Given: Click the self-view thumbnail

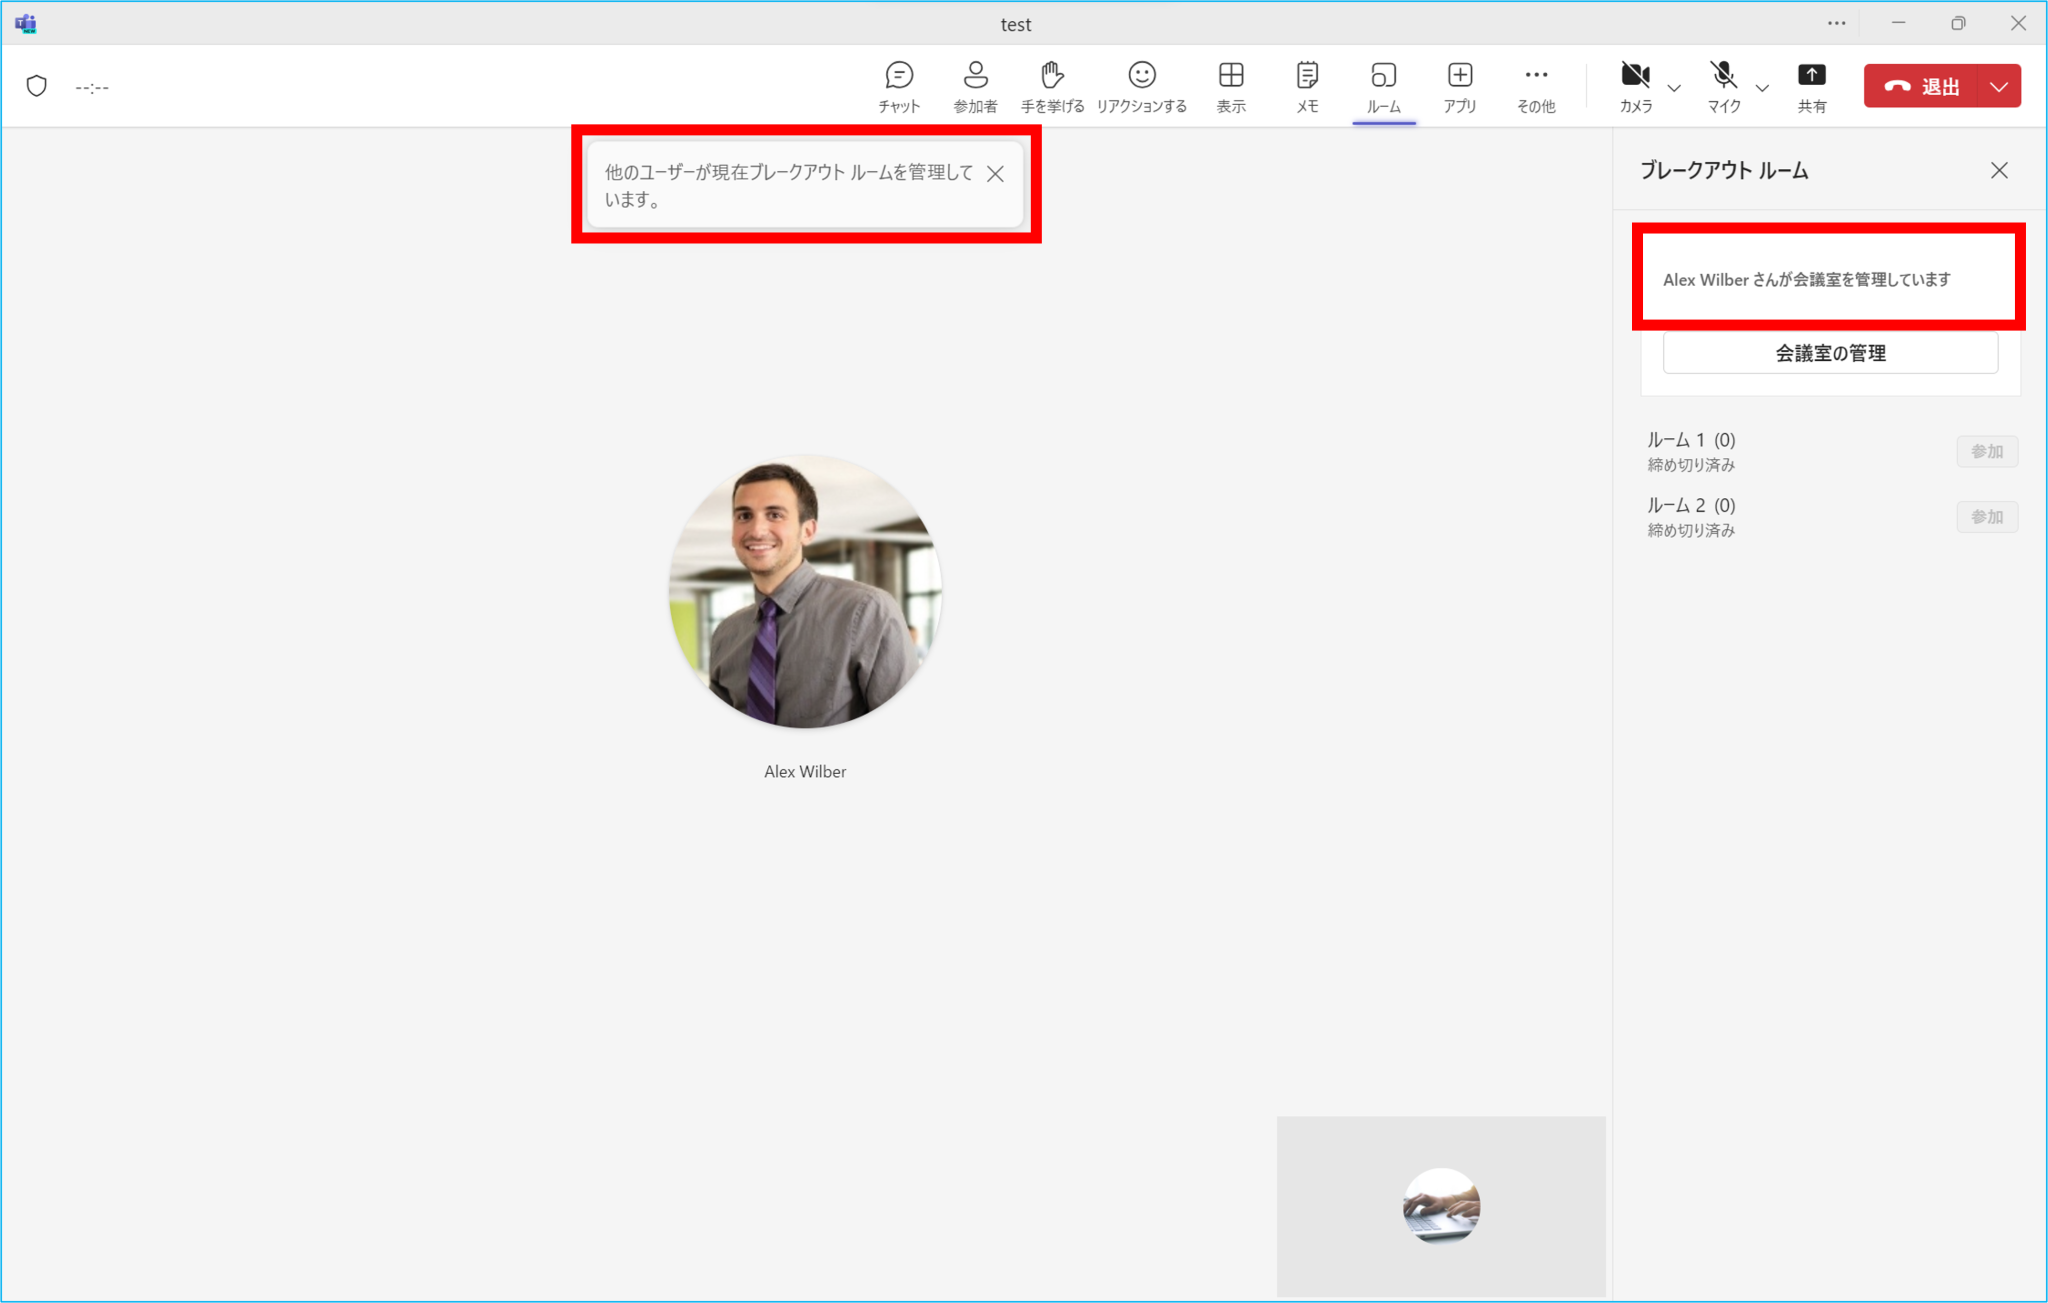Looking at the screenshot, I should (1441, 1205).
